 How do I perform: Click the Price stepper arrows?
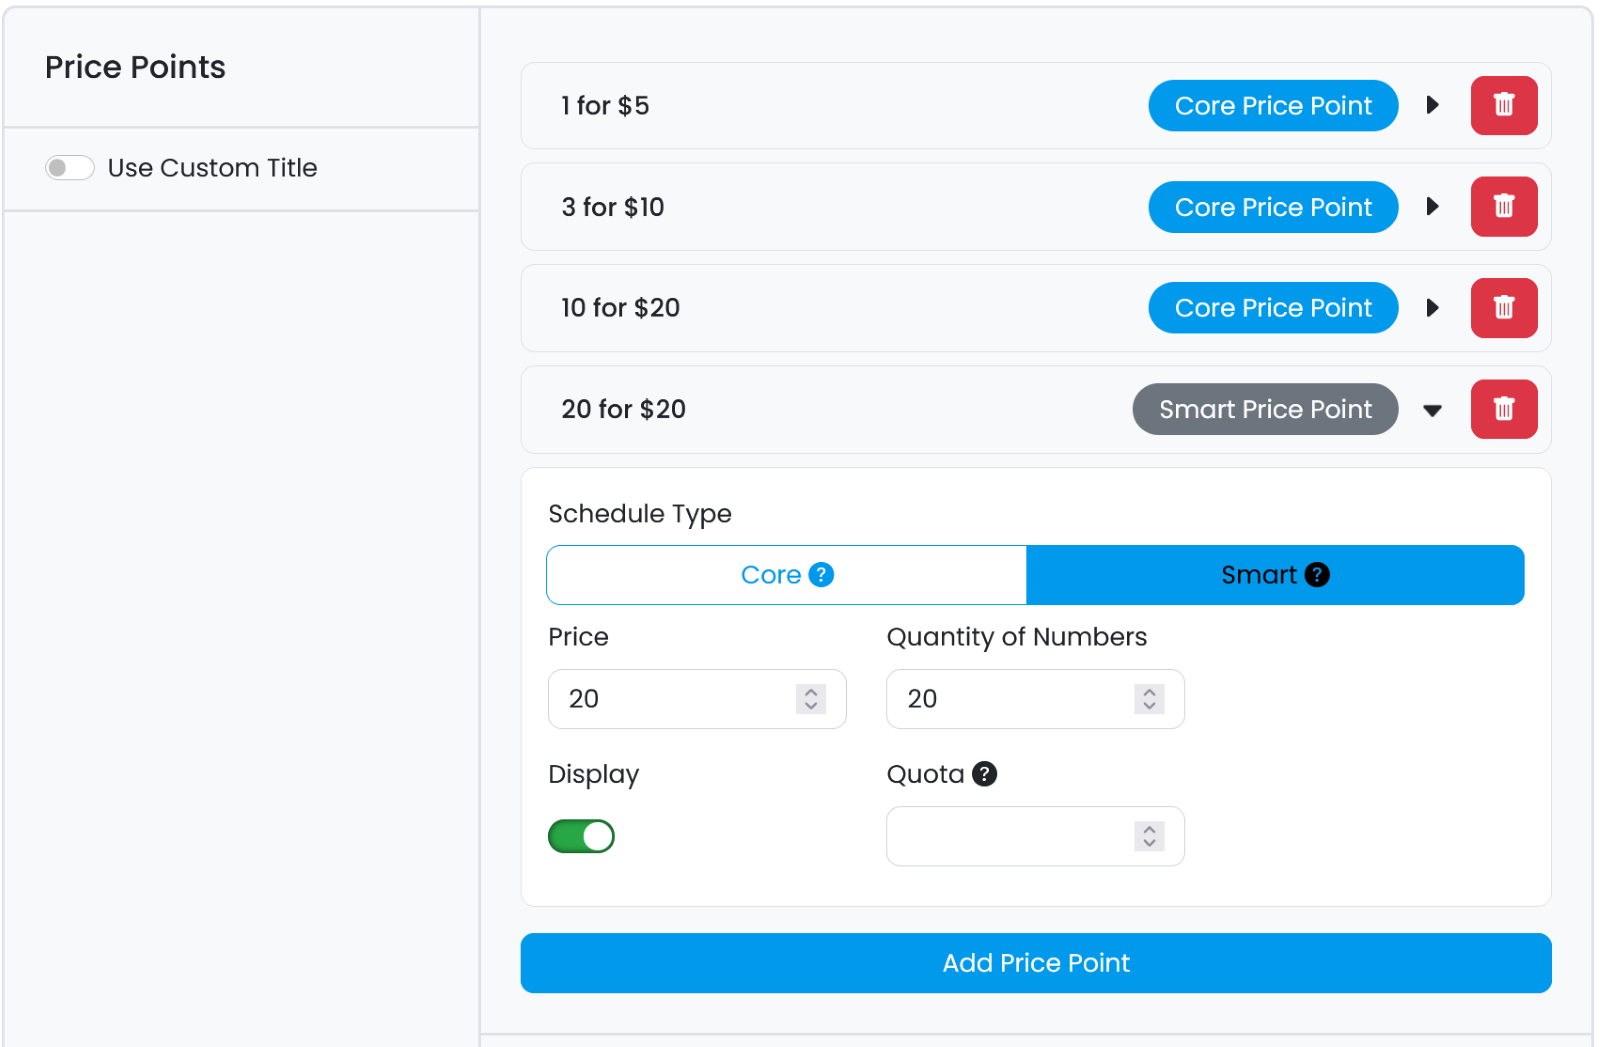pos(811,699)
